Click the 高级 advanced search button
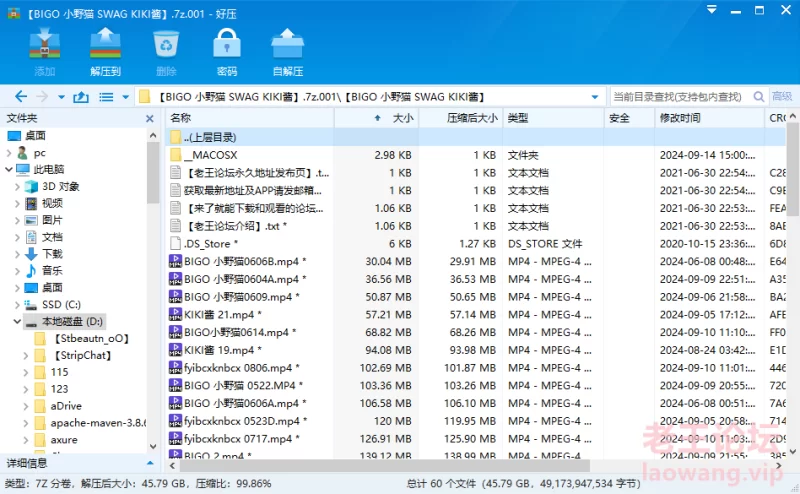The image size is (800, 494). 782,97
